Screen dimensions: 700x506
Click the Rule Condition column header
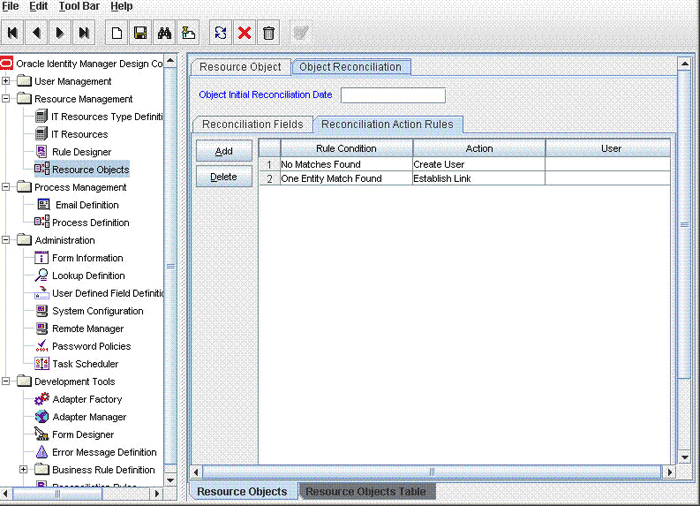pyautogui.click(x=346, y=148)
